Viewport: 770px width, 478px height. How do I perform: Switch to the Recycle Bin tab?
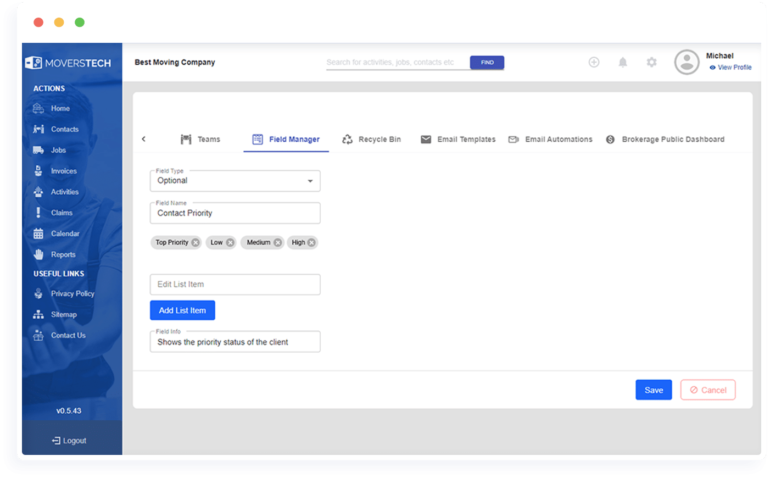tap(372, 140)
